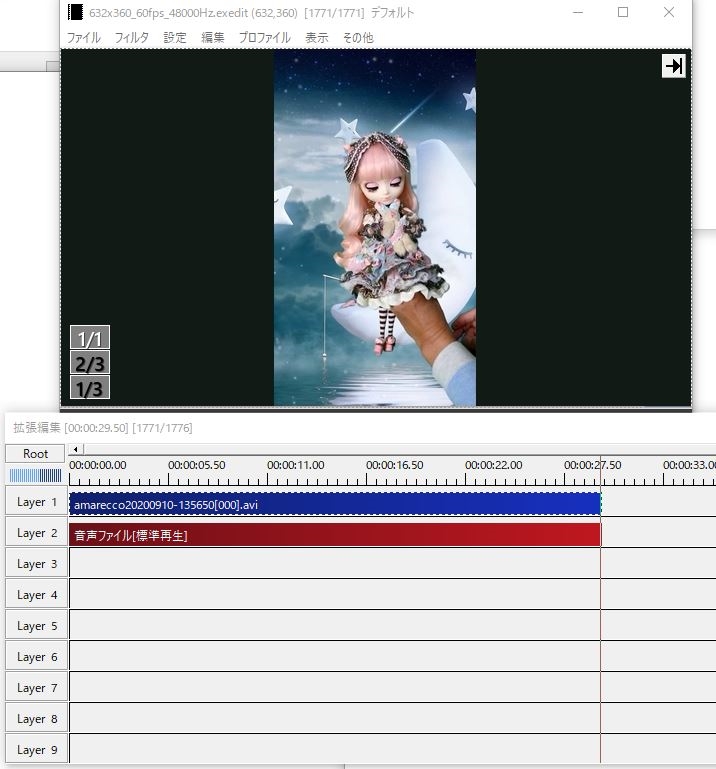Open the その他 menu
Image resolution: width=716 pixels, height=769 pixels.
358,38
